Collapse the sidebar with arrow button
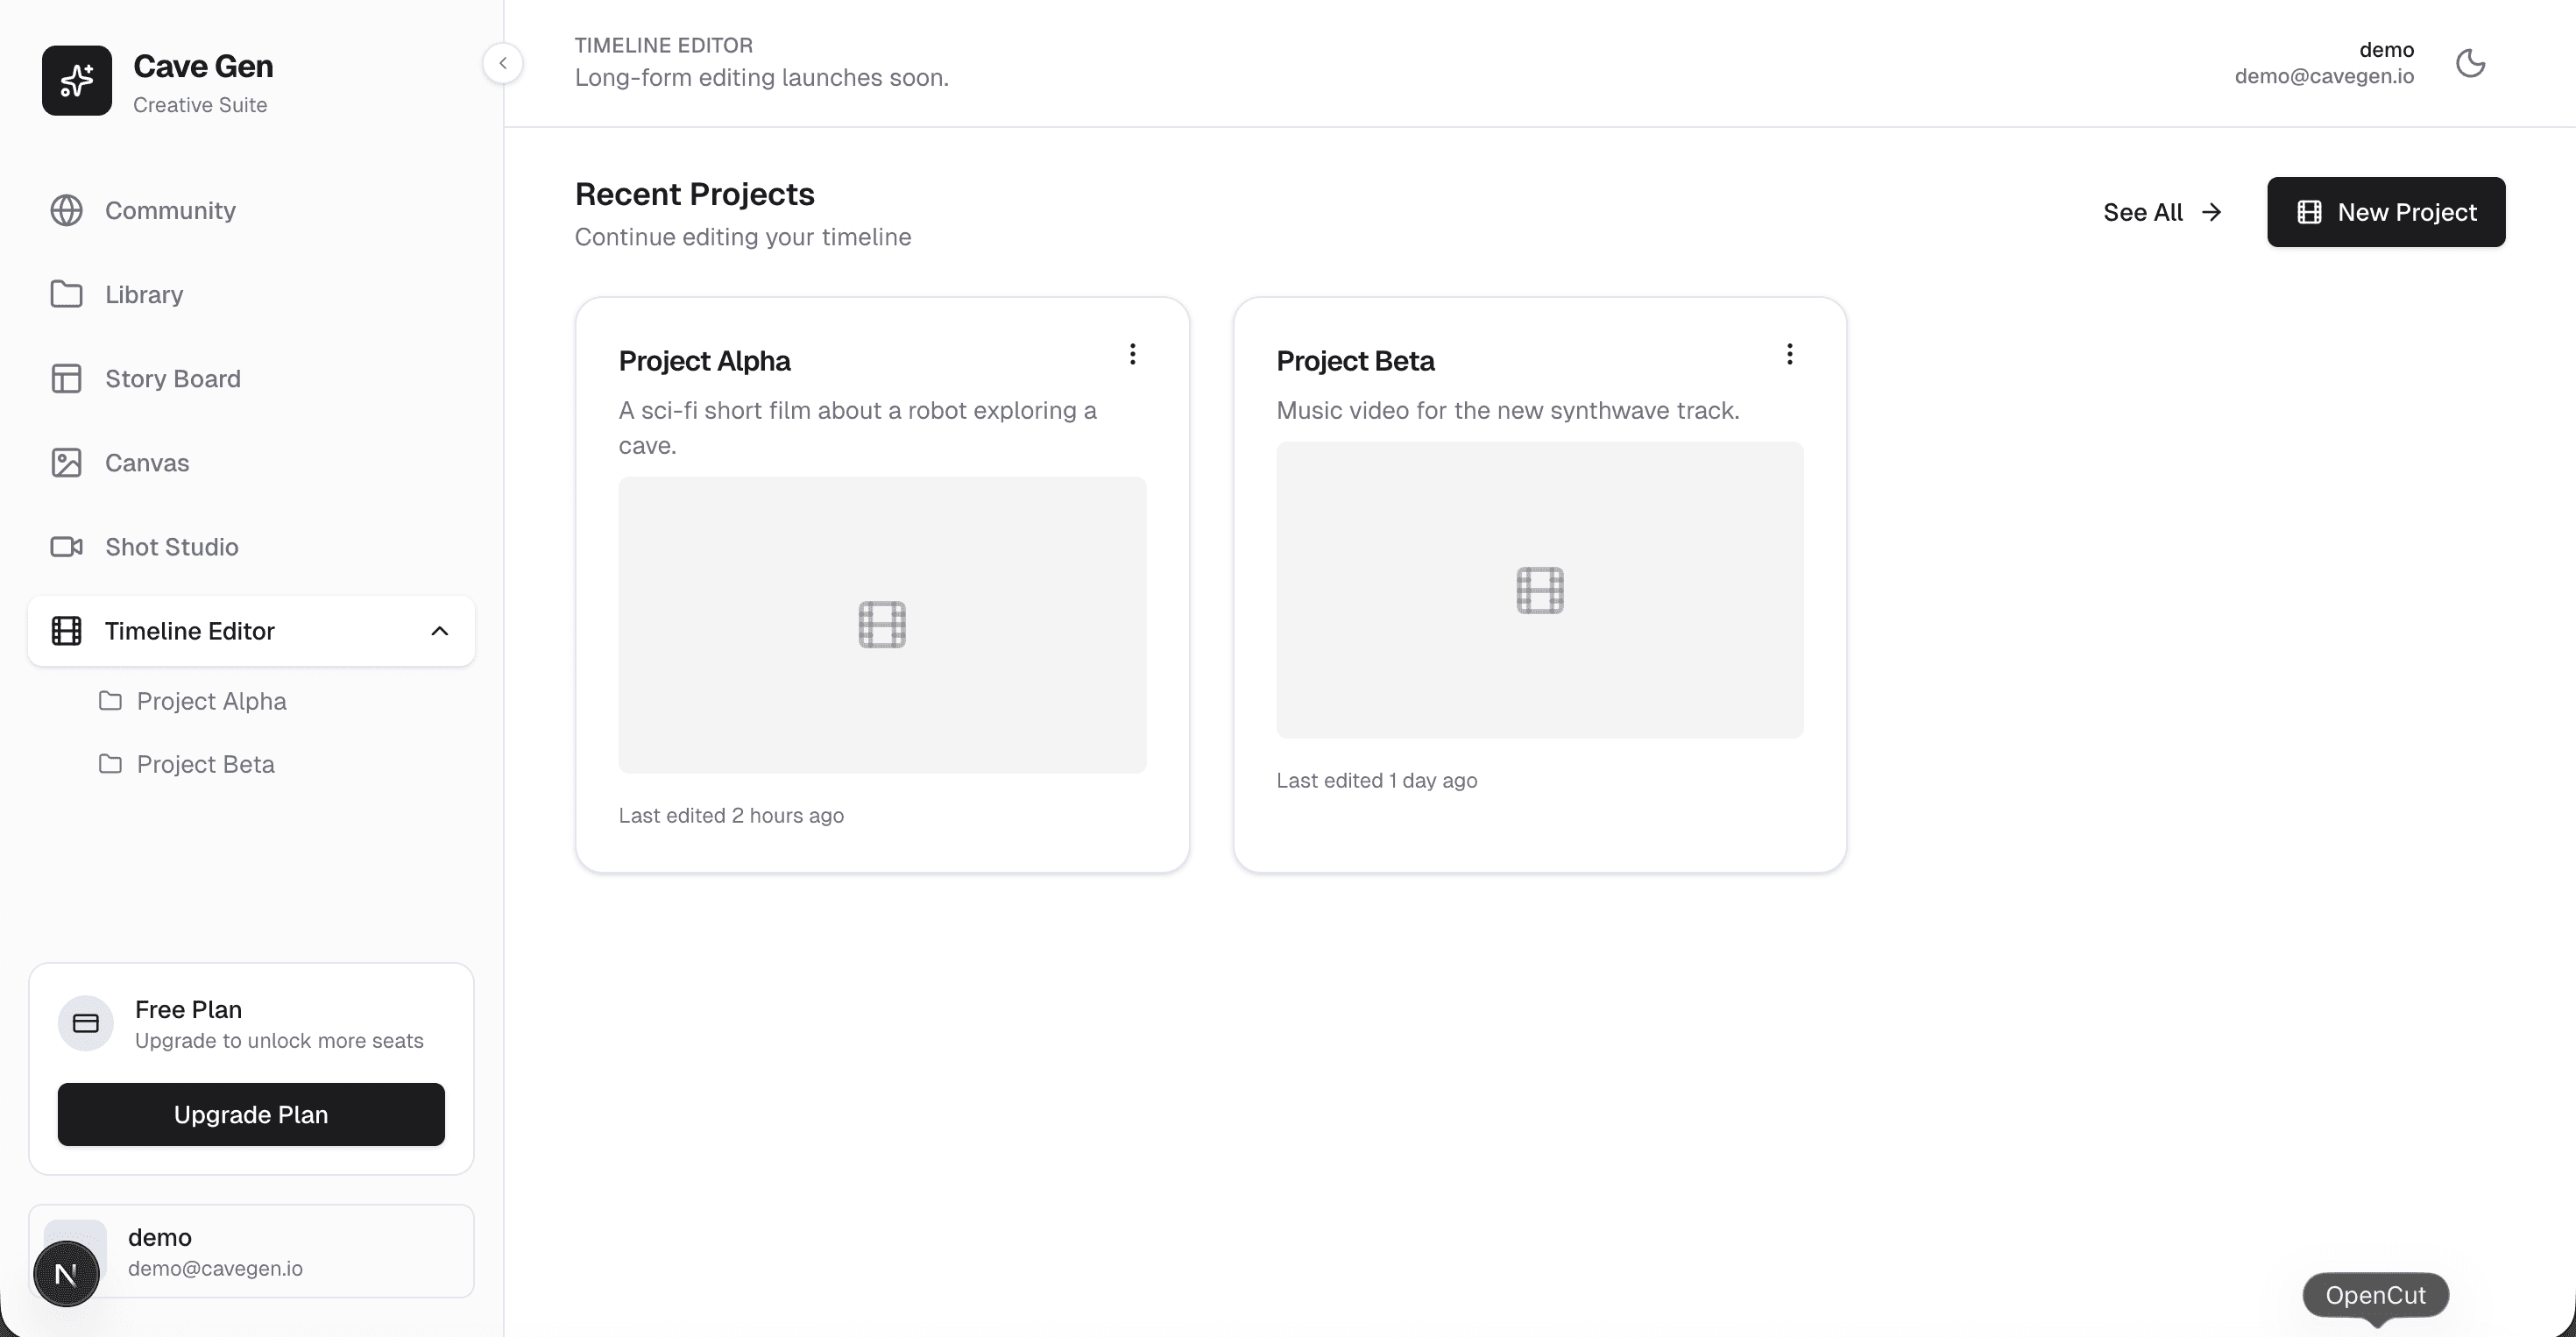2576x1337 pixels. pyautogui.click(x=503, y=63)
